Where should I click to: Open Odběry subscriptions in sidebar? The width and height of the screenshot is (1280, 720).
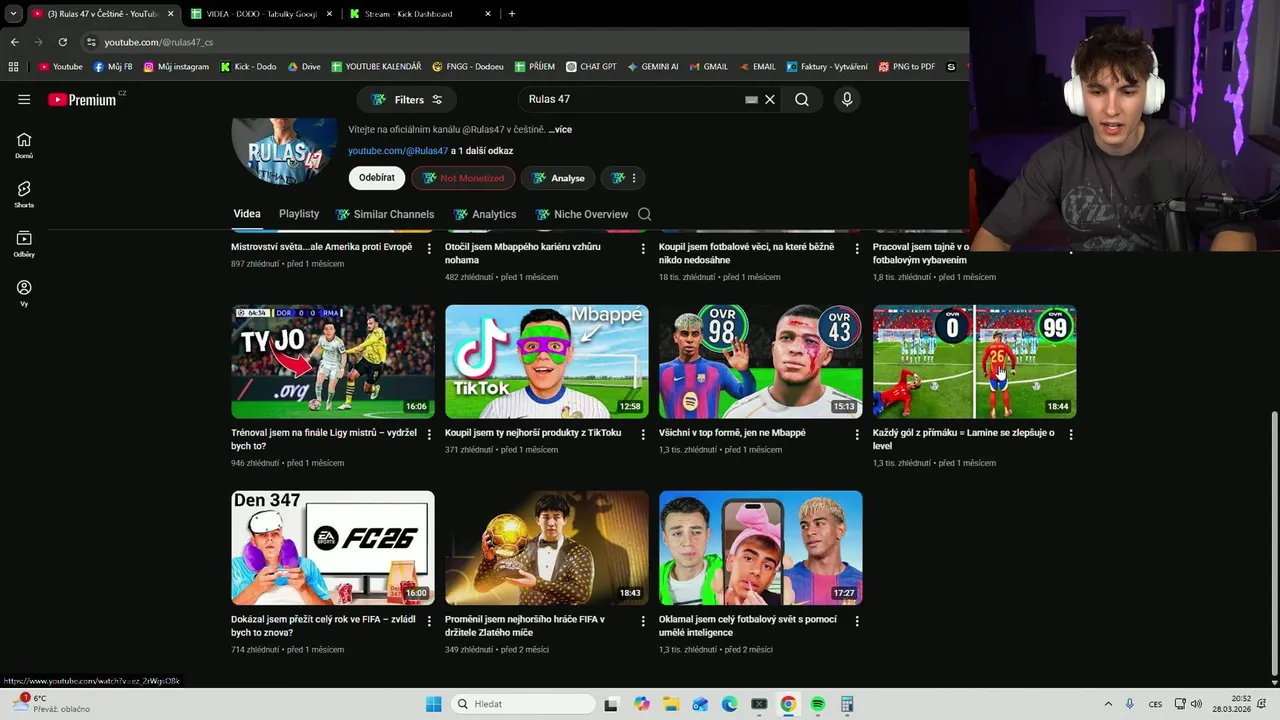click(24, 243)
